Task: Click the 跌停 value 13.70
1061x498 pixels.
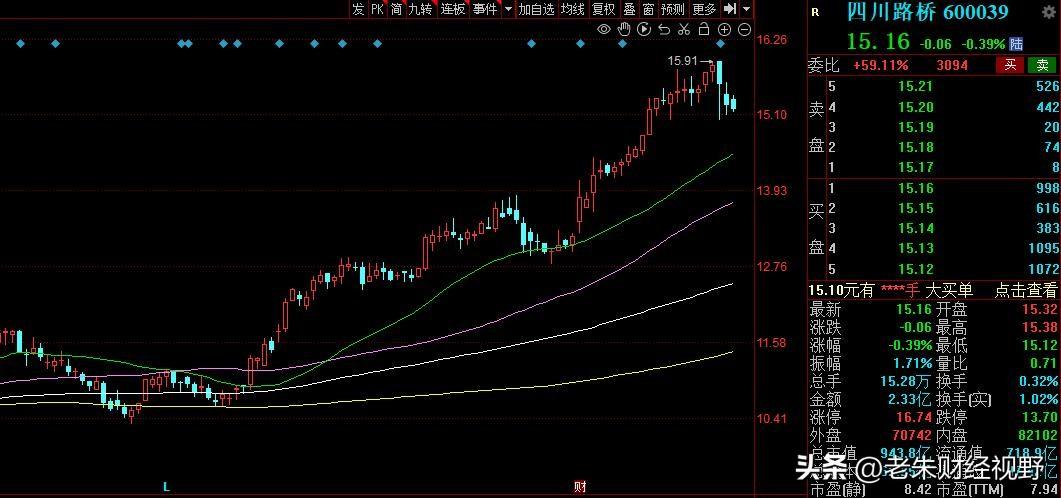Action: point(1041,417)
